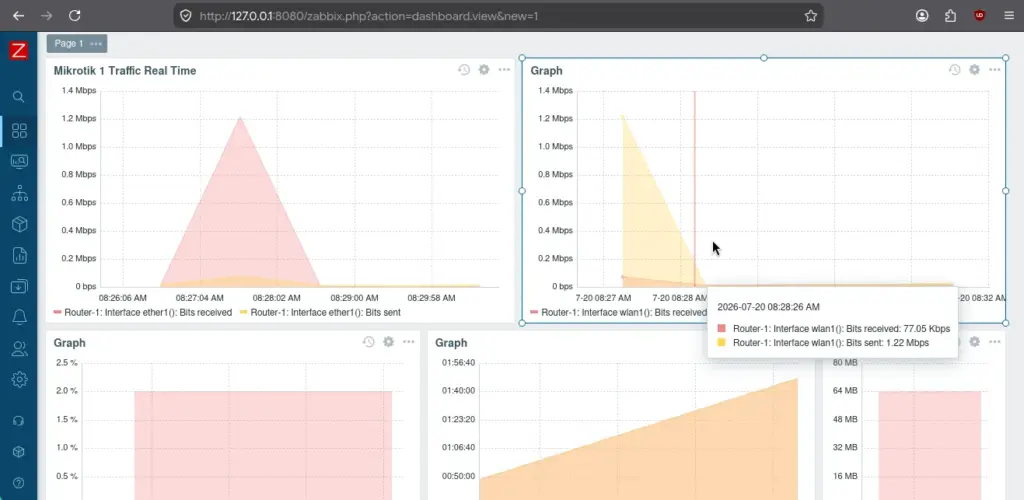Open the Services tree sidebar icon
Viewport: 1024px width, 500px height.
(19, 193)
